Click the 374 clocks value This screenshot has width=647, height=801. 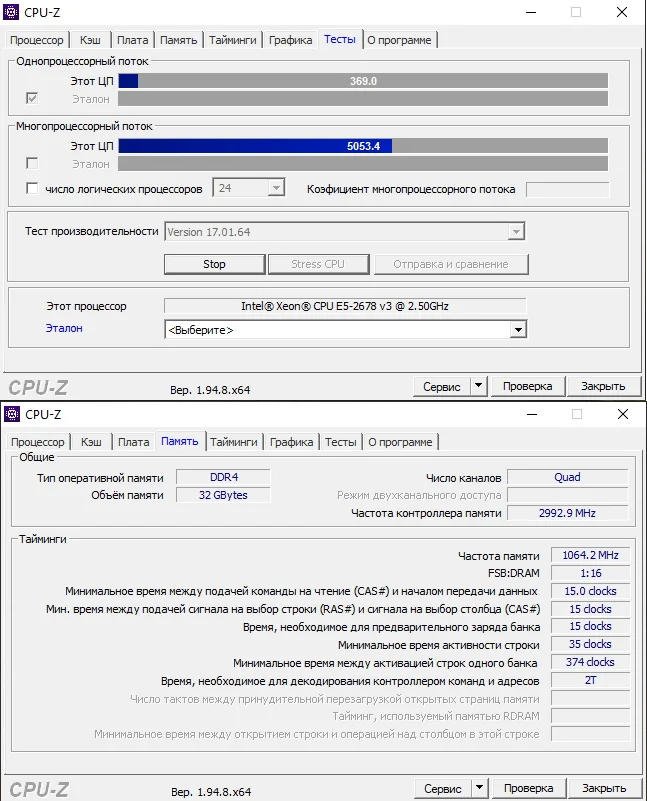590,662
